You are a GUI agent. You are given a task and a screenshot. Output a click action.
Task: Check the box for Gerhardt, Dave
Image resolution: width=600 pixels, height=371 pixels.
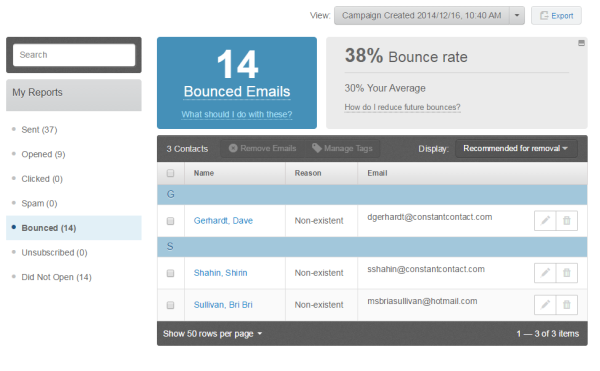click(x=170, y=221)
